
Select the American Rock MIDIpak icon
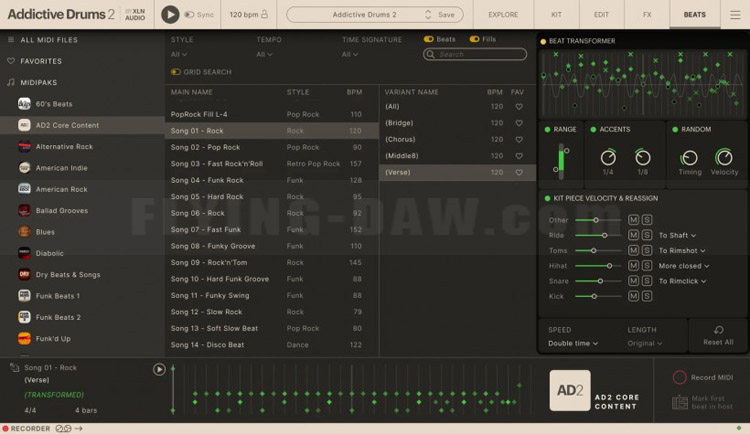point(24,189)
